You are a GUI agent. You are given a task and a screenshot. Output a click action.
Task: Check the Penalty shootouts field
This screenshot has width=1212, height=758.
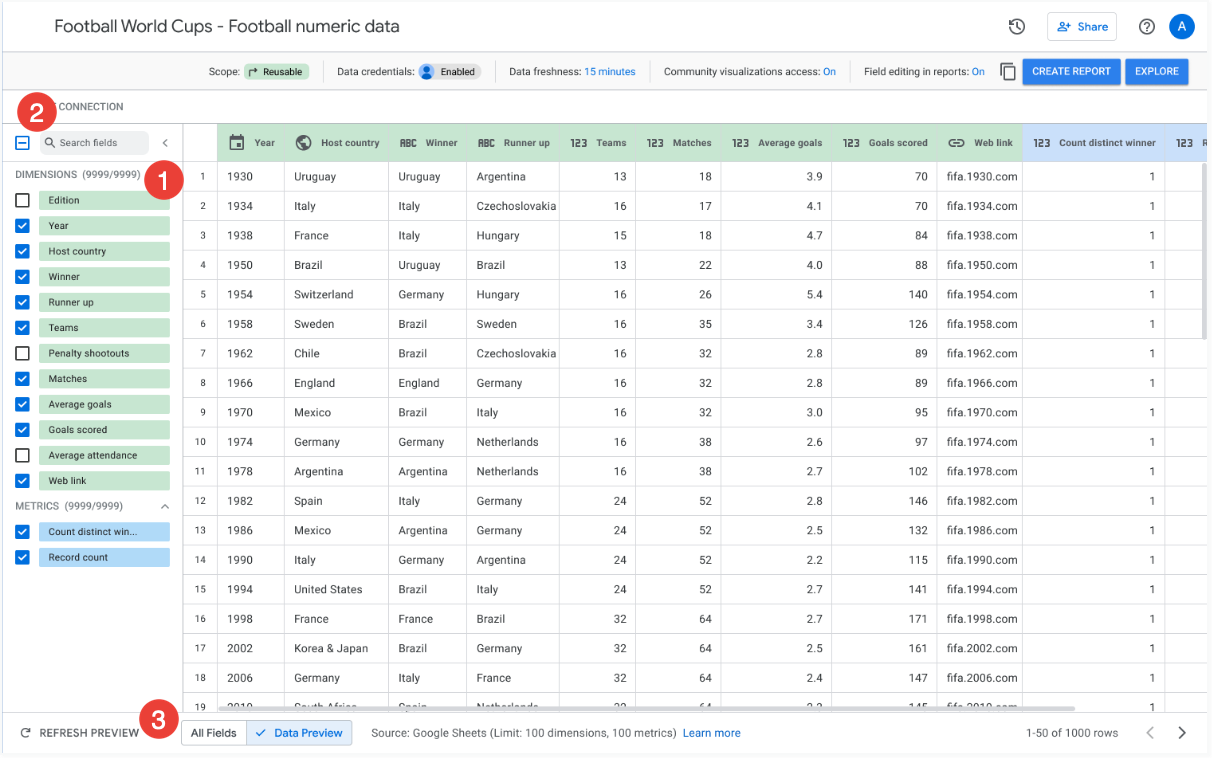[22, 353]
